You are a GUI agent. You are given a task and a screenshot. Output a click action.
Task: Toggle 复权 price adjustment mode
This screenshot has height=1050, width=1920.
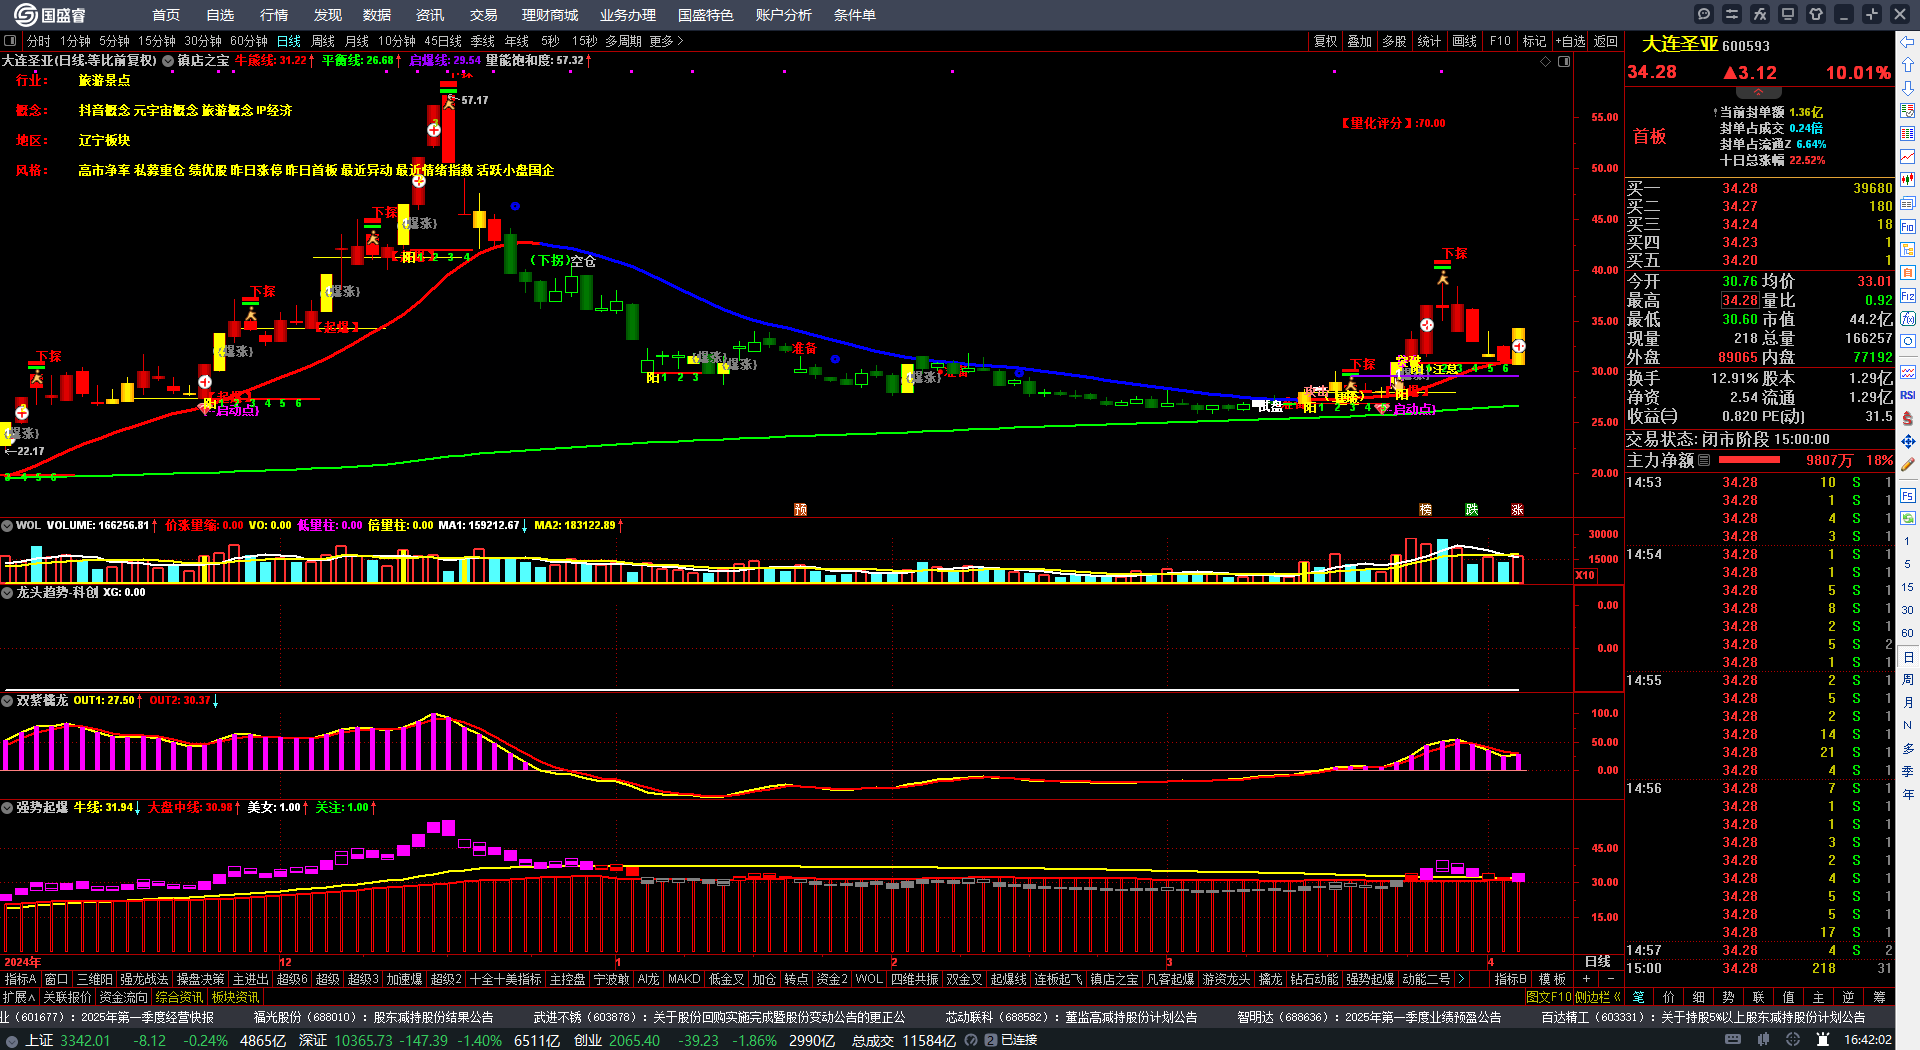tap(1325, 41)
